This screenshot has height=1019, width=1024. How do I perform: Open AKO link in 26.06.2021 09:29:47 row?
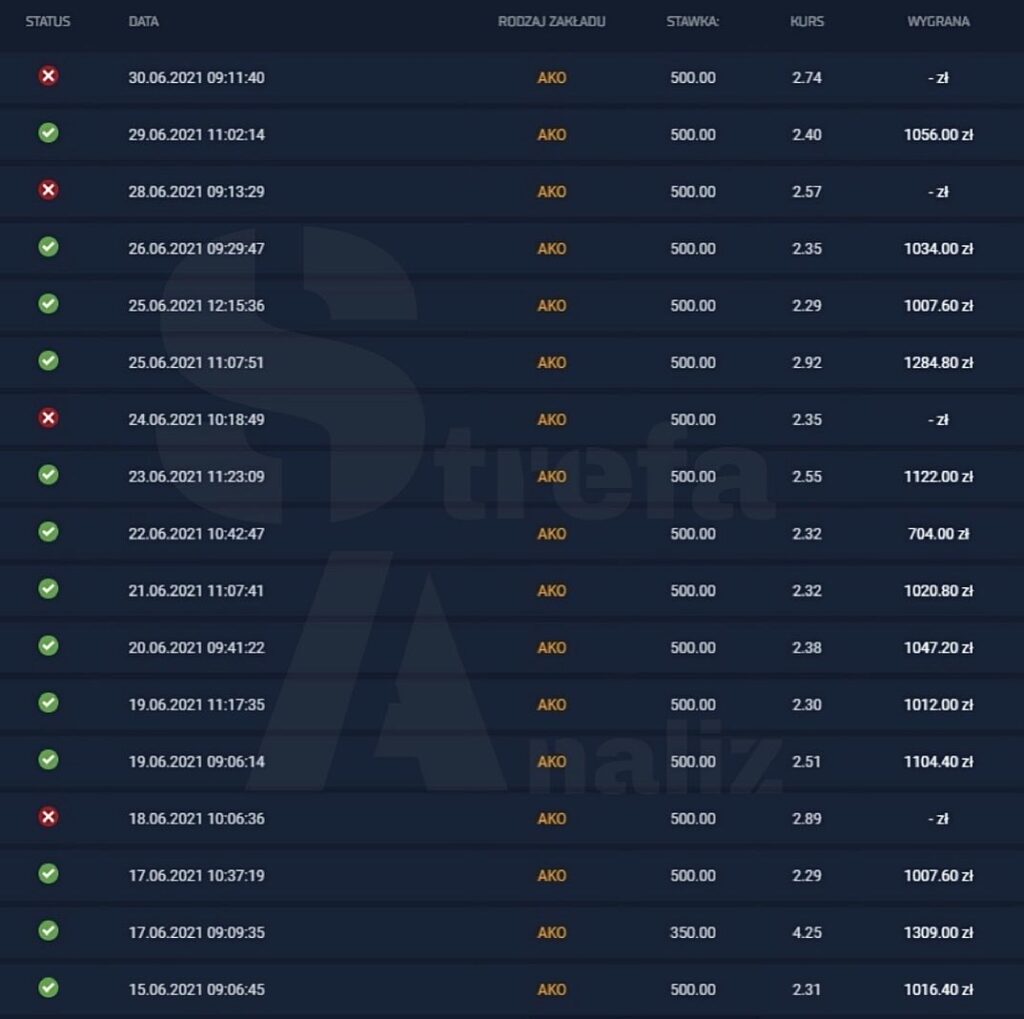point(552,249)
